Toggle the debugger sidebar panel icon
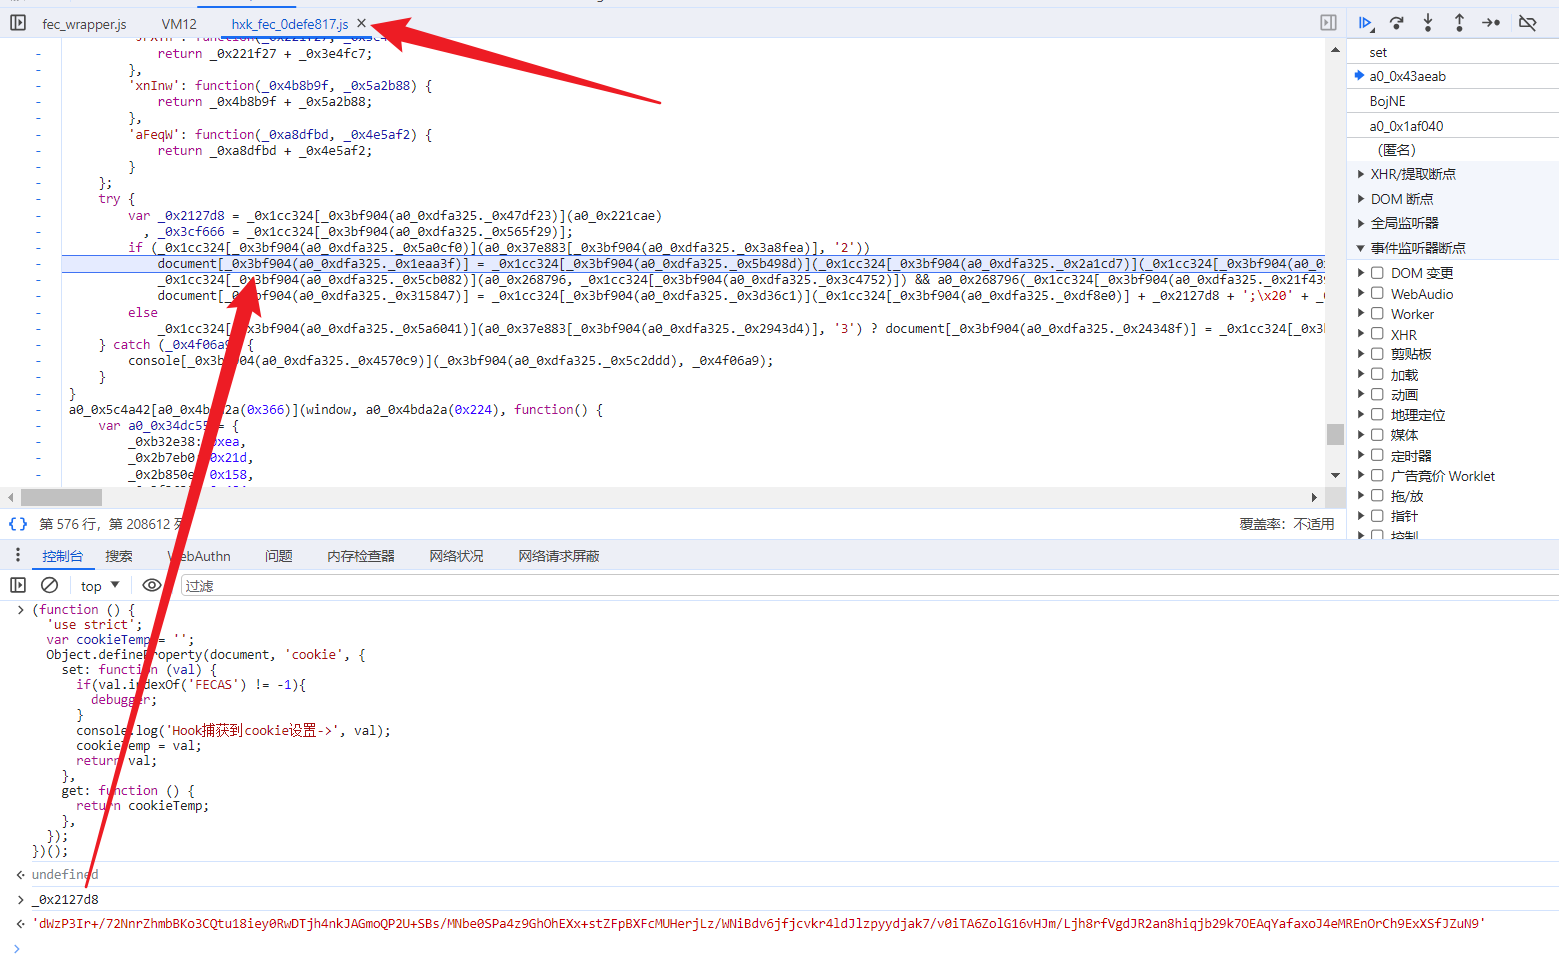Viewport: 1559px width, 955px height. tap(1328, 22)
